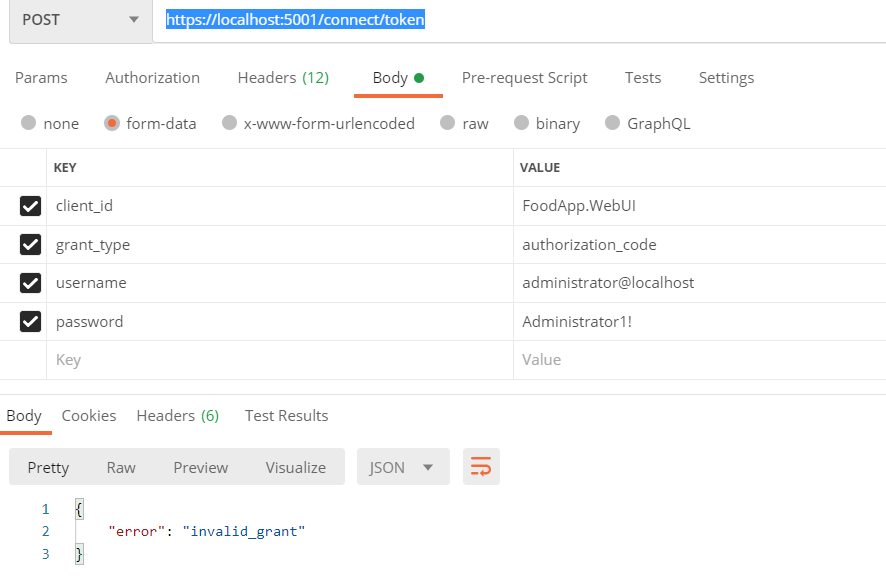The height and width of the screenshot is (584, 886).
Task: Open the POST request method dropdown
Action: (80, 19)
